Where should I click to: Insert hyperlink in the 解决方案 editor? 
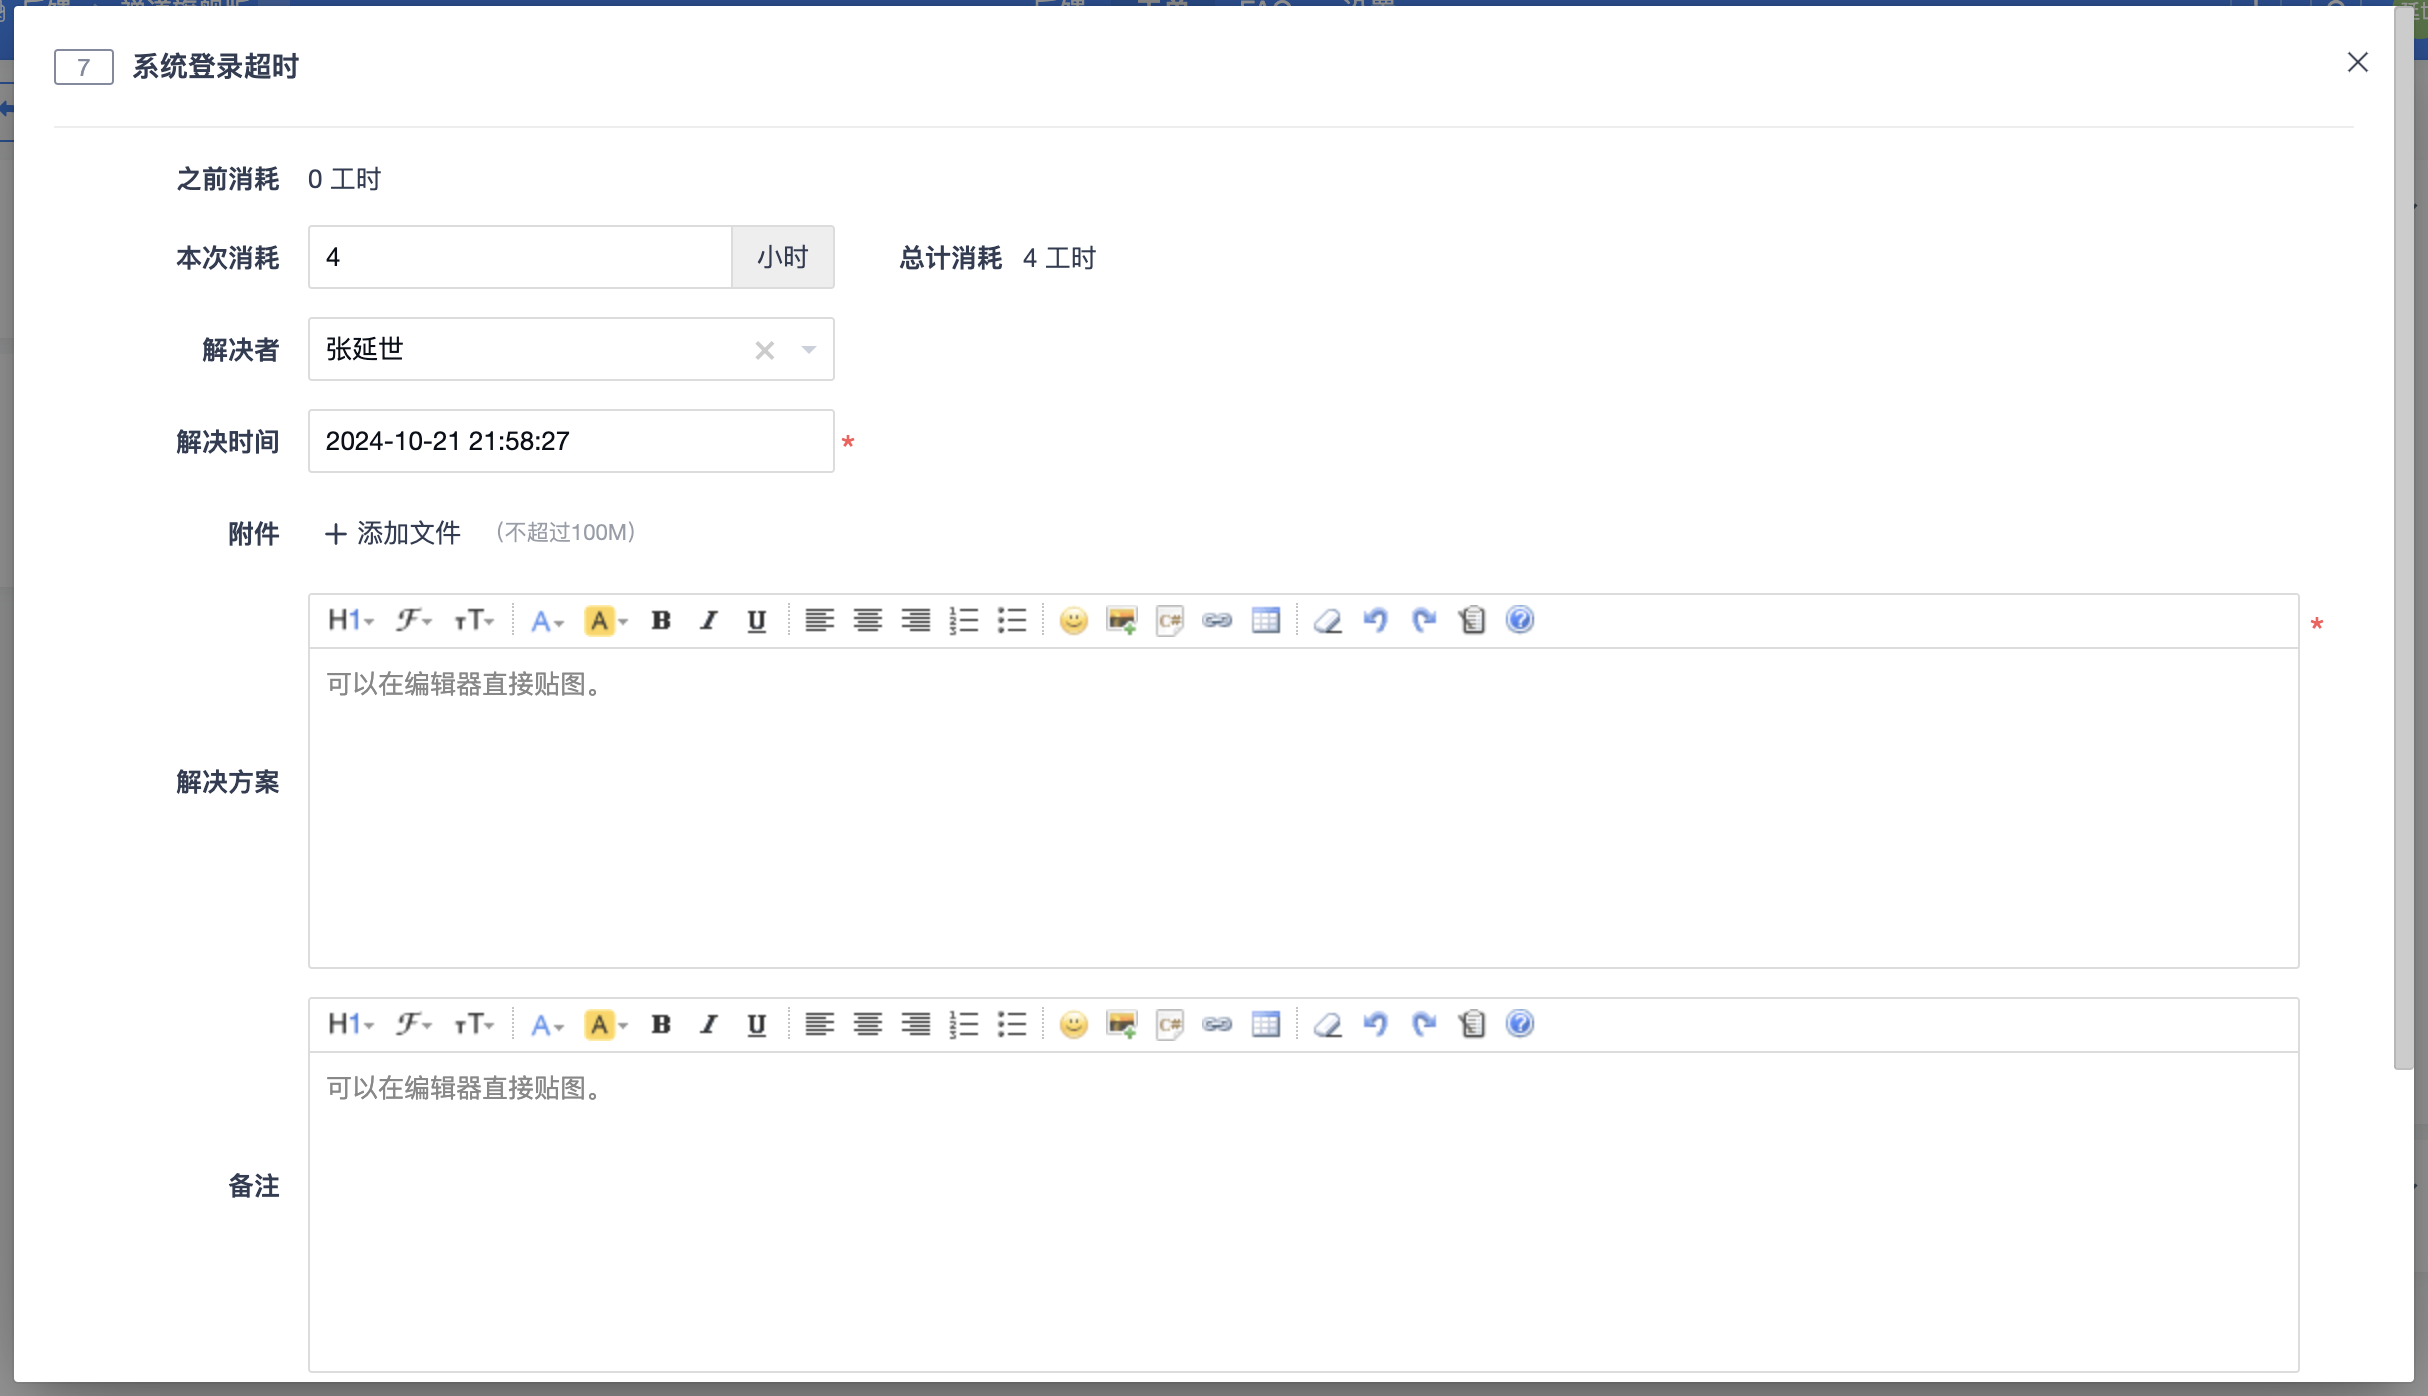pyautogui.click(x=1217, y=621)
